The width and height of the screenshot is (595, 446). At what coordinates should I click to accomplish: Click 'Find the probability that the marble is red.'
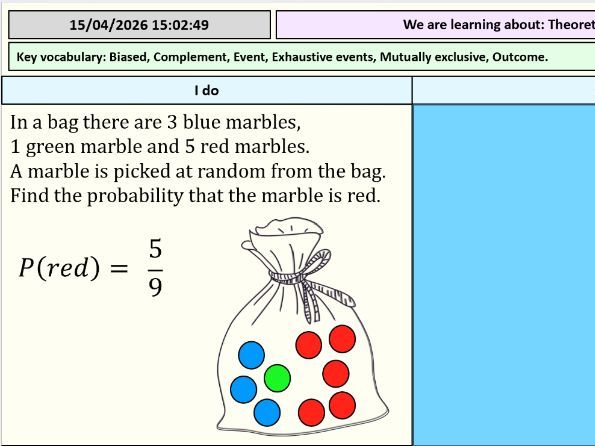point(195,196)
